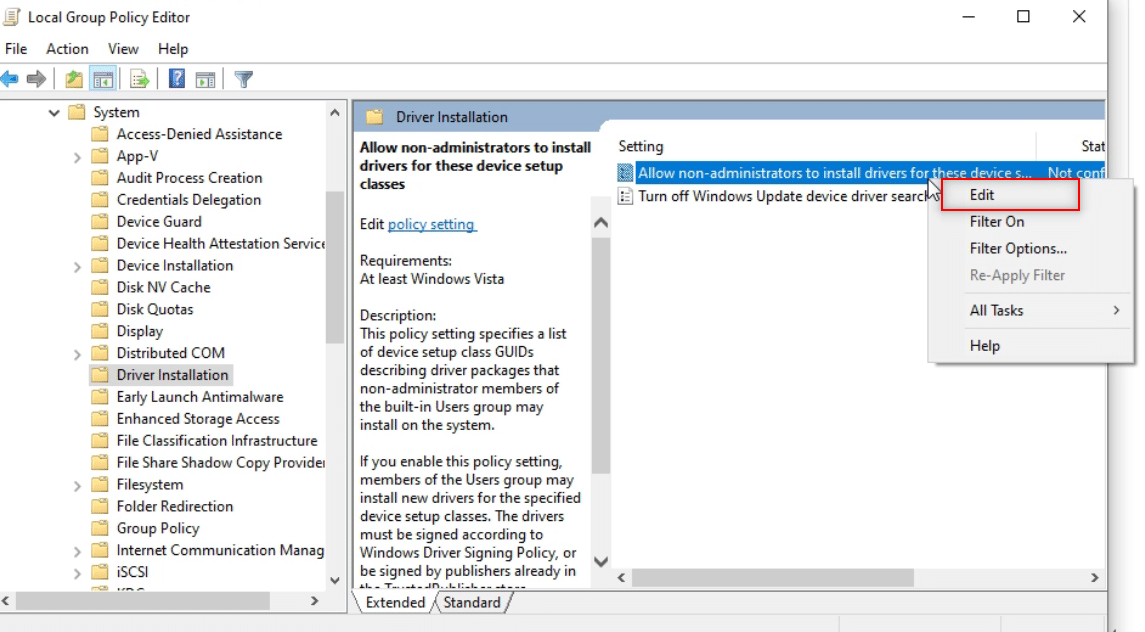Open the View menu
This screenshot has height=632, width=1145.
coord(123,49)
